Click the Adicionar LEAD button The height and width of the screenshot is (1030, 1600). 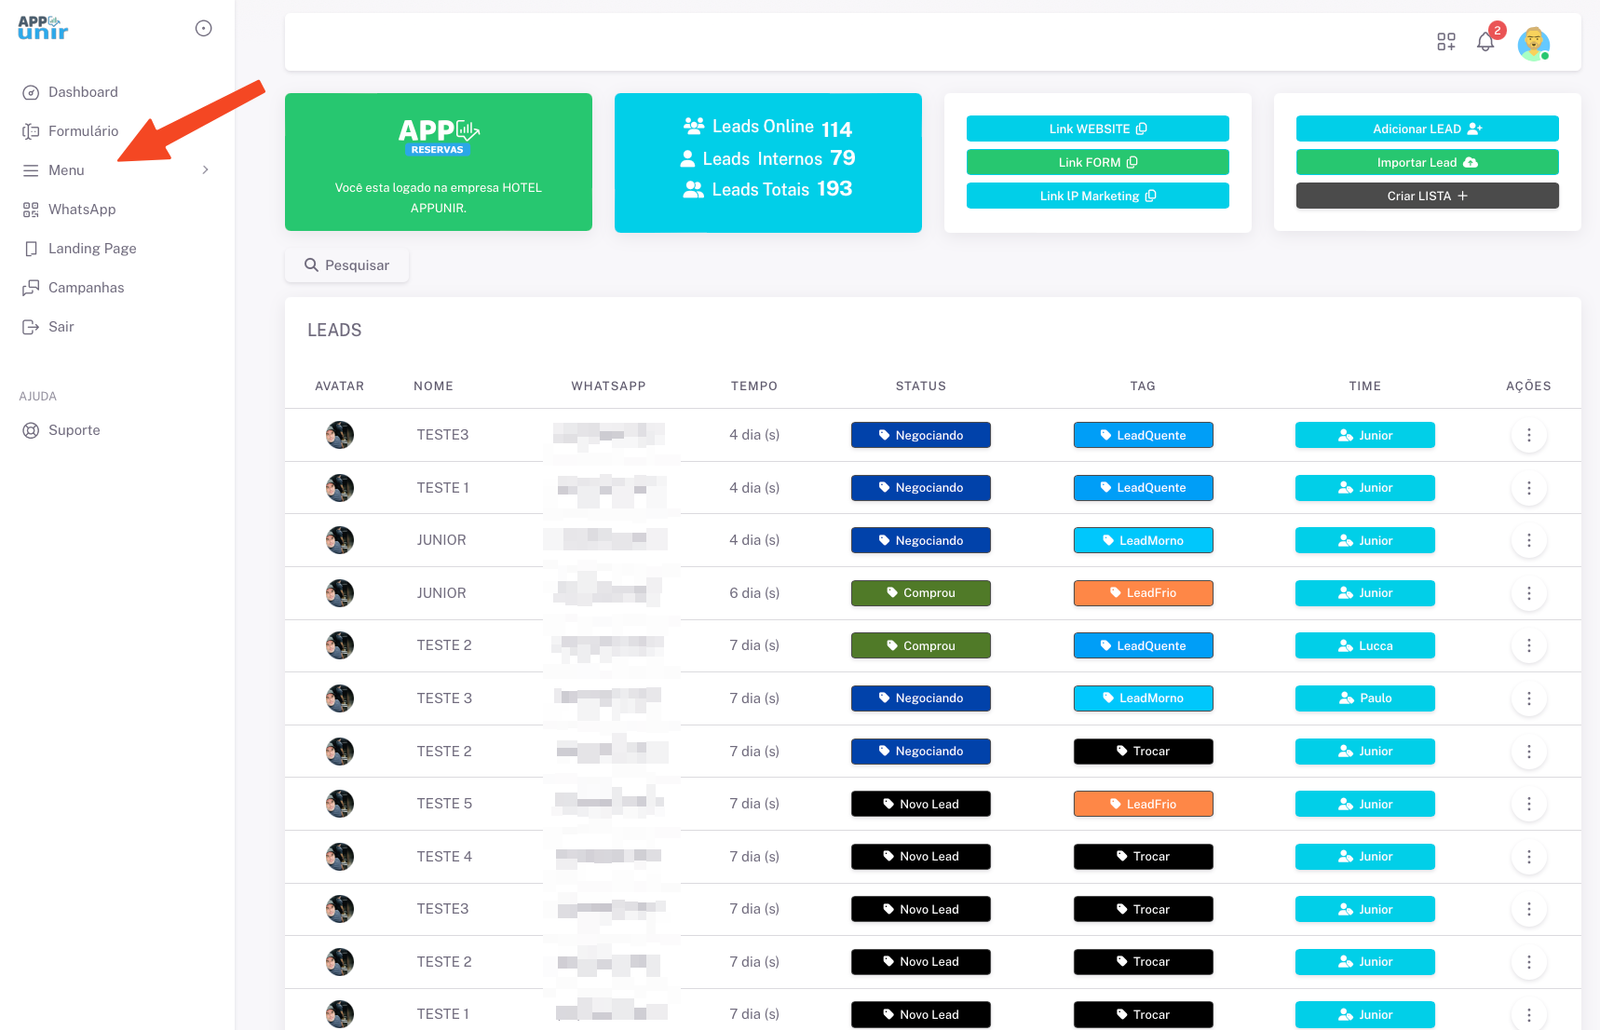(1426, 129)
